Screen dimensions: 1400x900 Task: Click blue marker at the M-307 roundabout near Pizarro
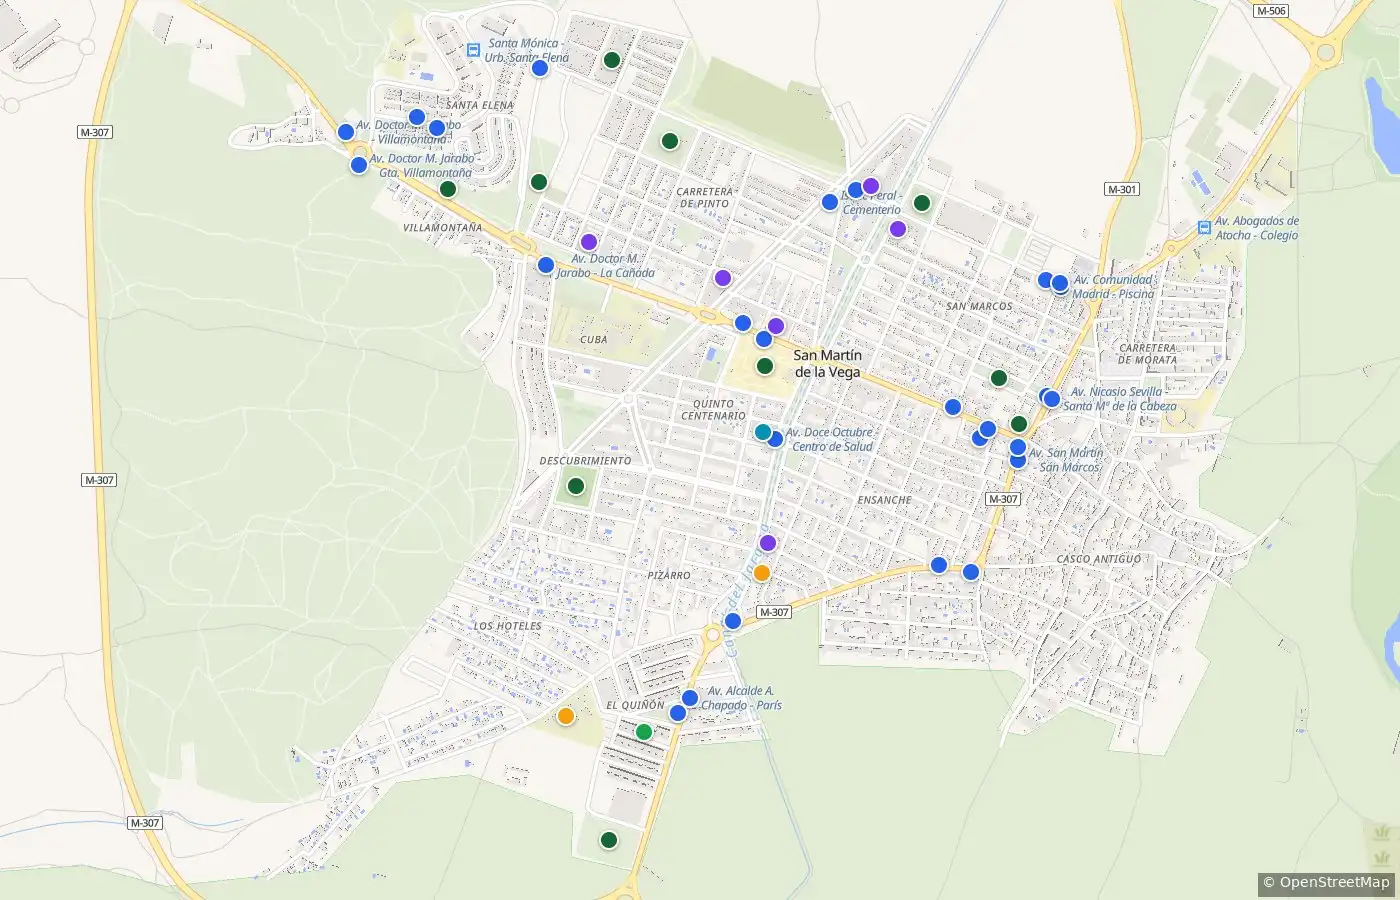click(x=733, y=621)
